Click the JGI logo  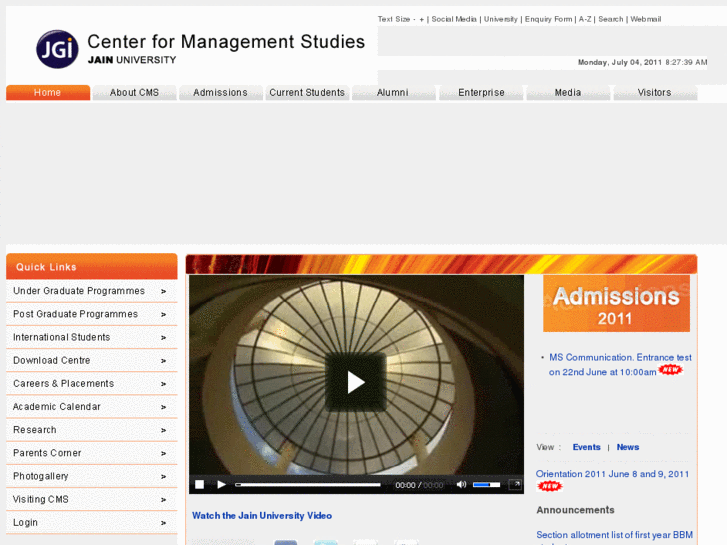57,49
